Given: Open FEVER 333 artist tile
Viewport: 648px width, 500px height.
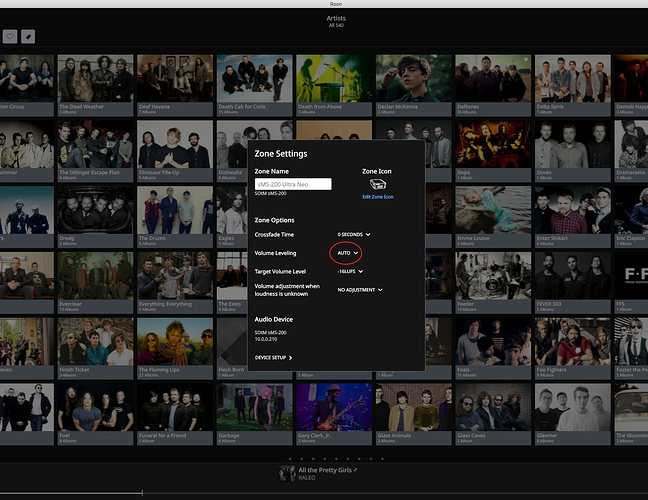Looking at the screenshot, I should click(x=573, y=282).
